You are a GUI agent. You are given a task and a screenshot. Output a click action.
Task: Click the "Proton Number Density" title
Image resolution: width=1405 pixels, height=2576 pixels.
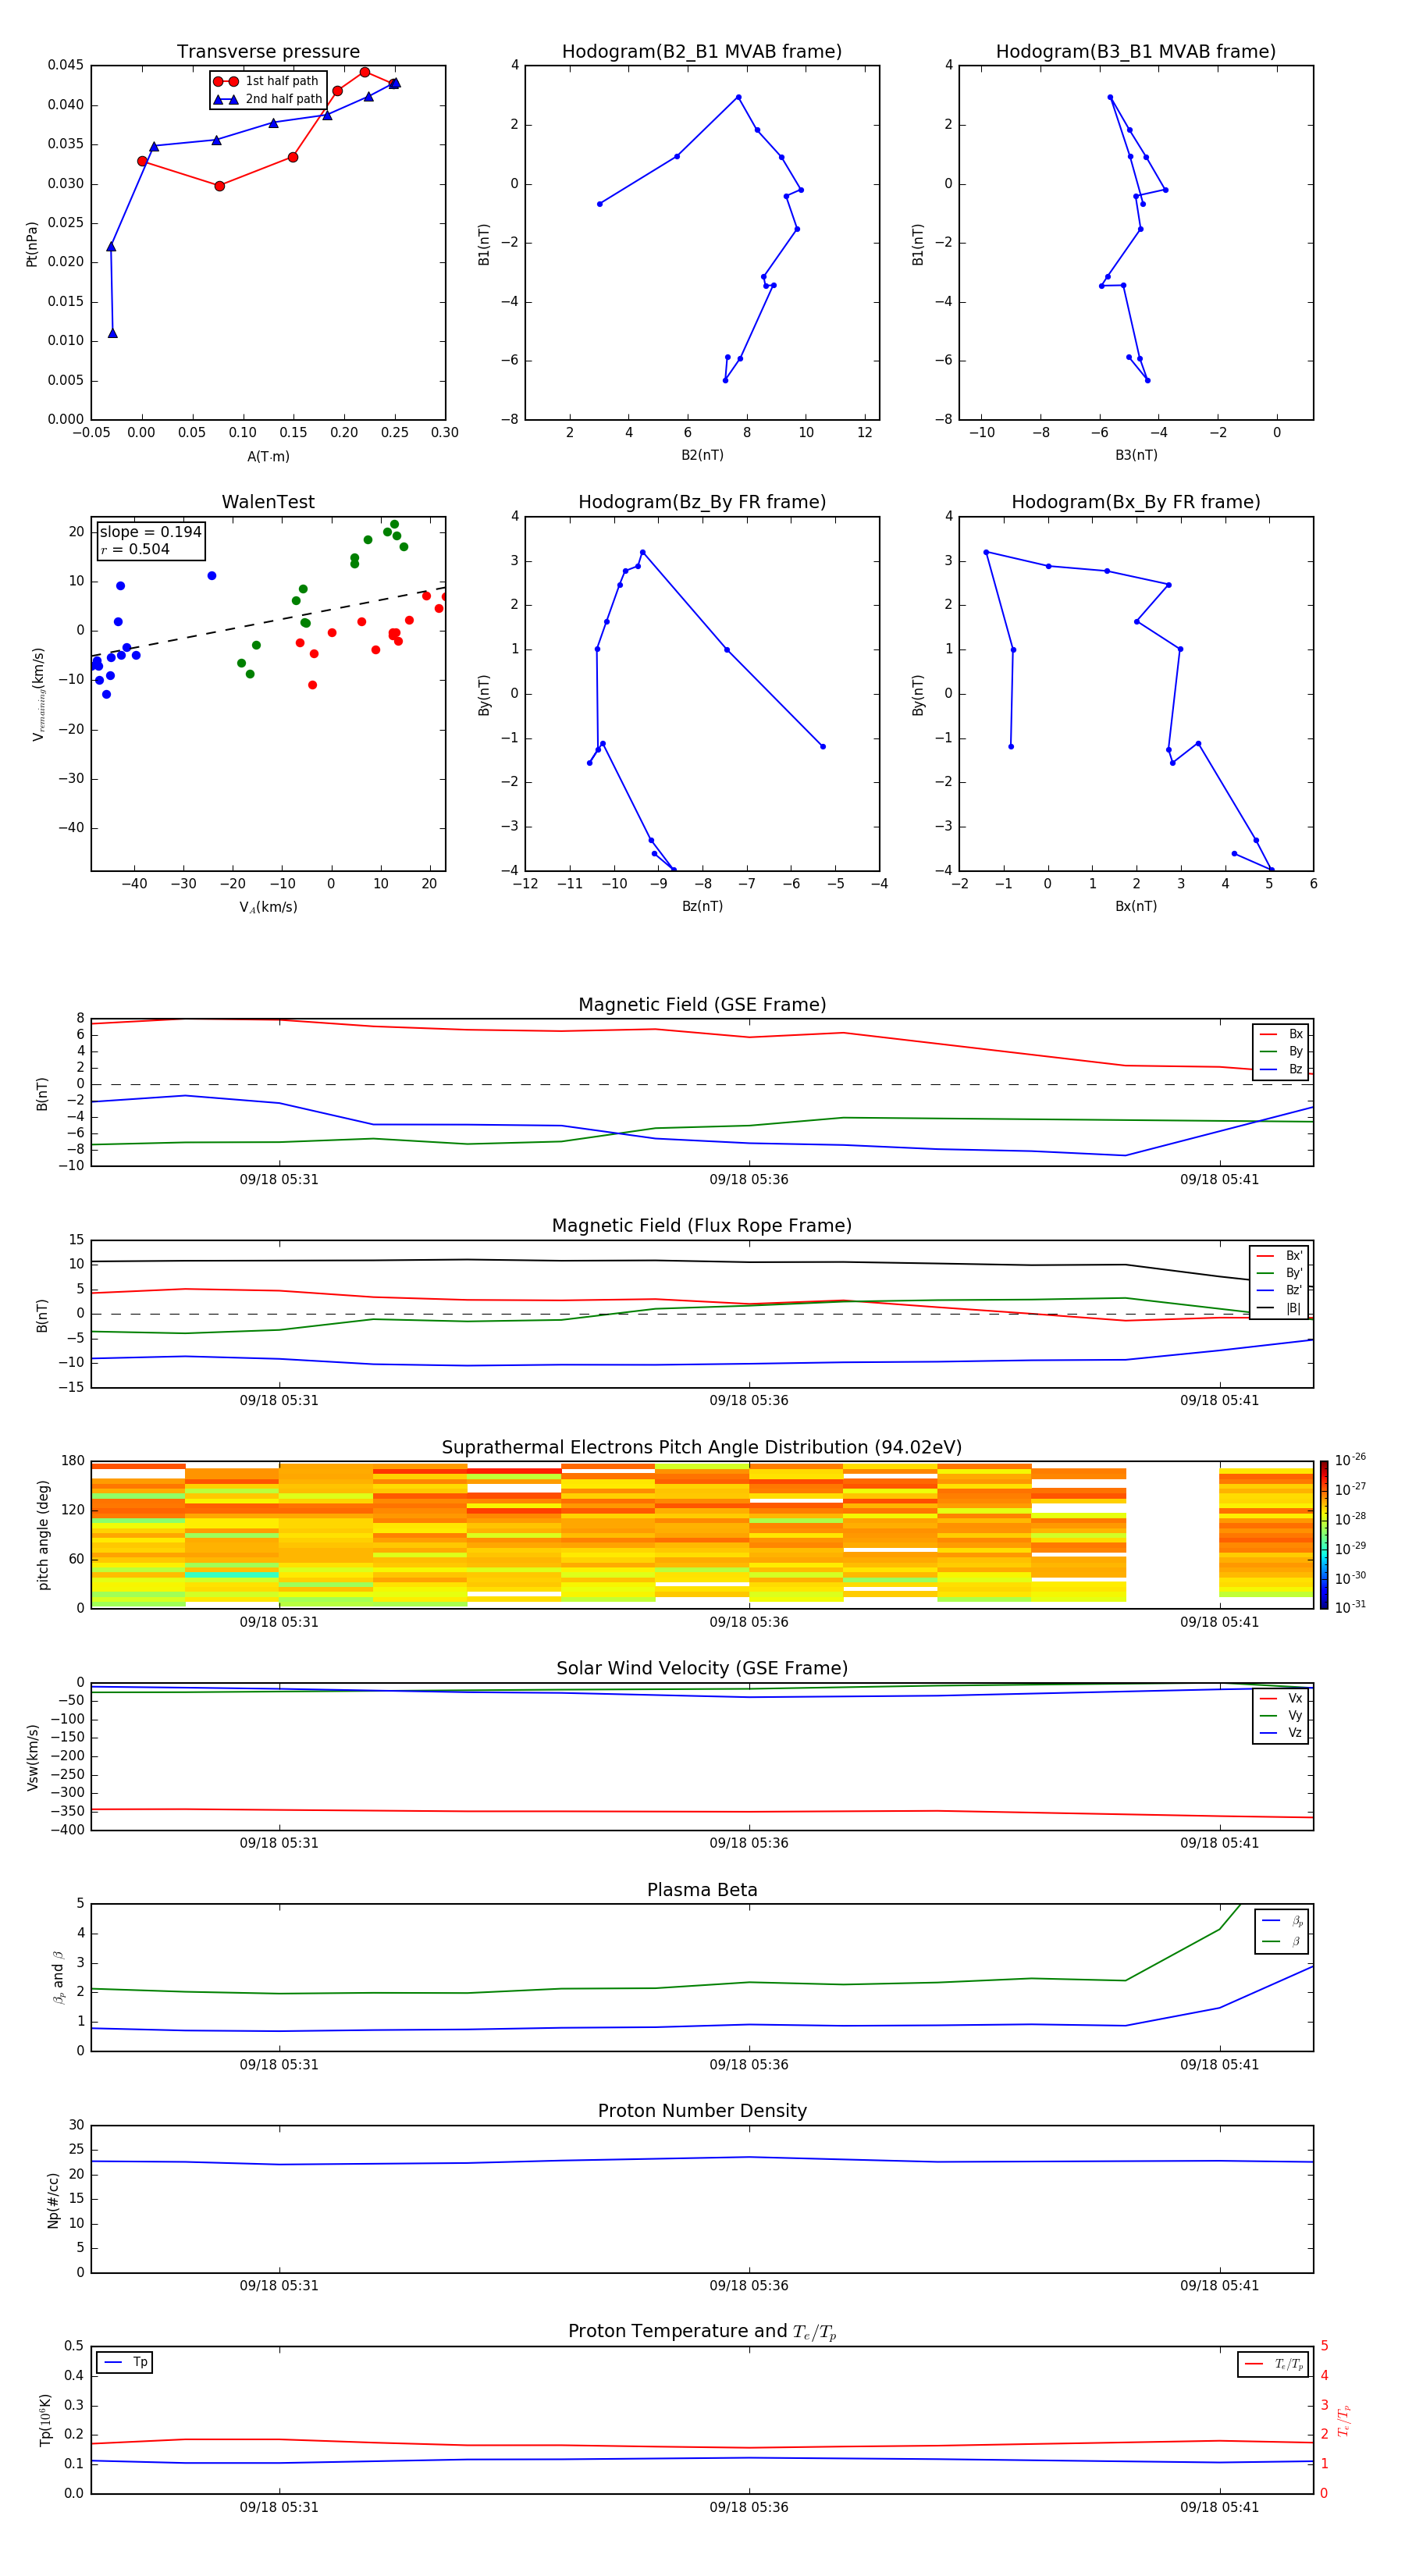point(702,2111)
